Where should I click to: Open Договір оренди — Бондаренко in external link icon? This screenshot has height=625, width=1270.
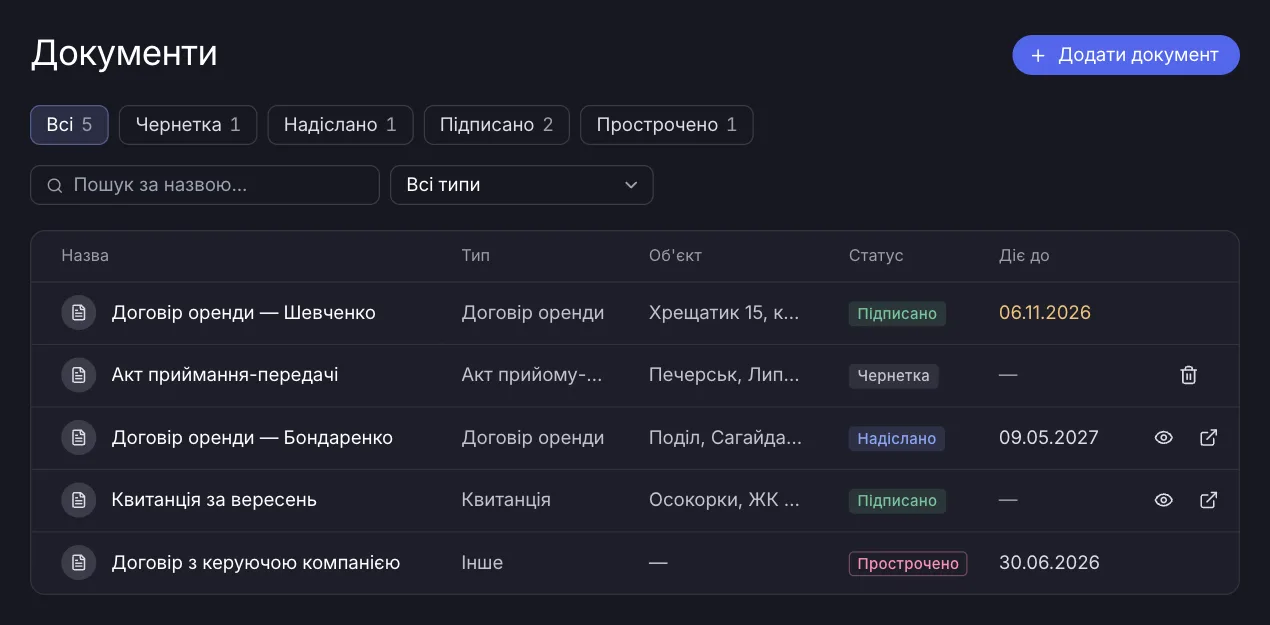click(1208, 438)
